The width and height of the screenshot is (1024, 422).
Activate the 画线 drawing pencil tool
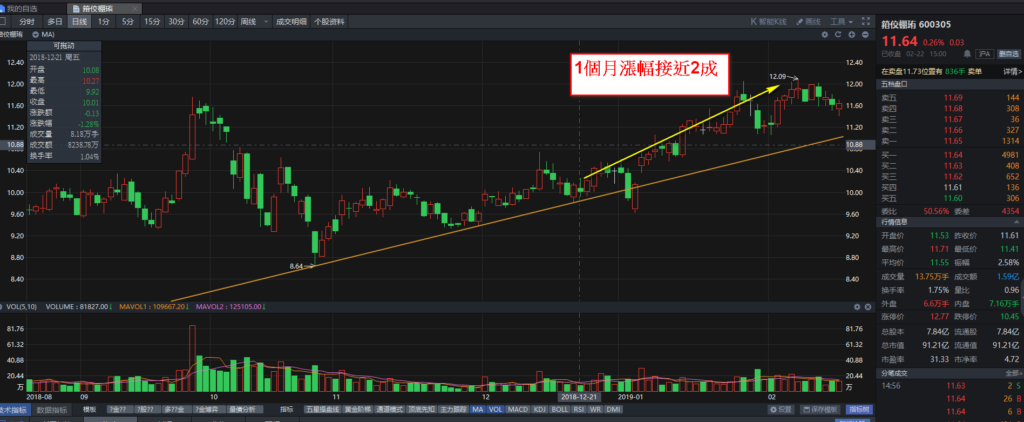point(808,22)
